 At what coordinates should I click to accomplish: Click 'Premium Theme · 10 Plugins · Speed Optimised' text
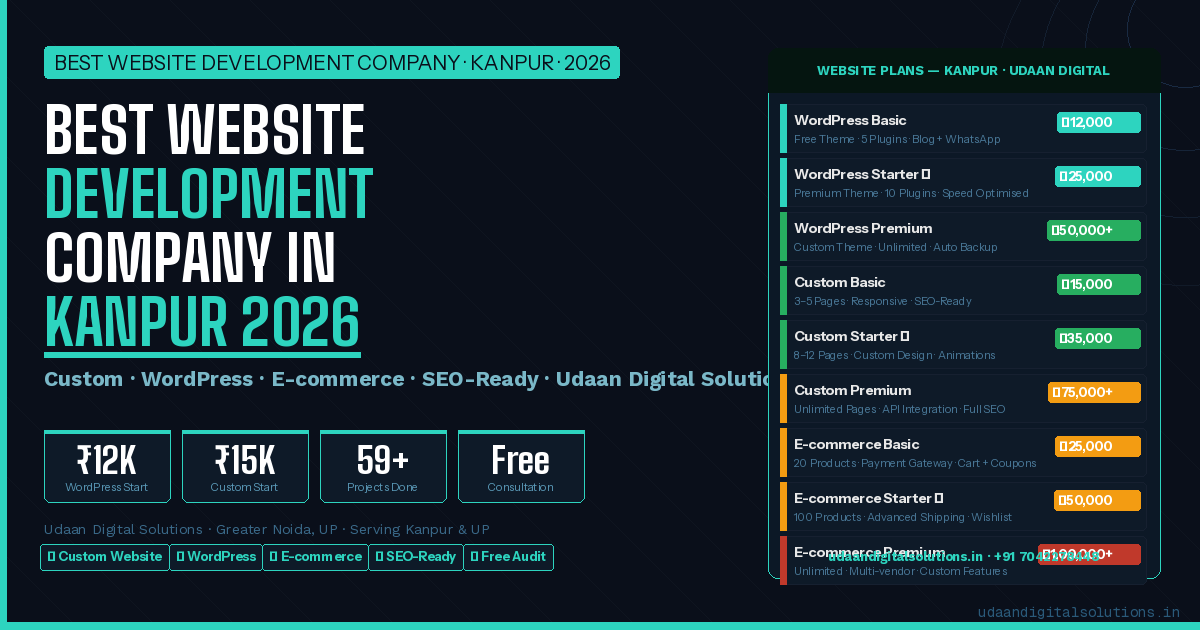pyautogui.click(x=911, y=194)
